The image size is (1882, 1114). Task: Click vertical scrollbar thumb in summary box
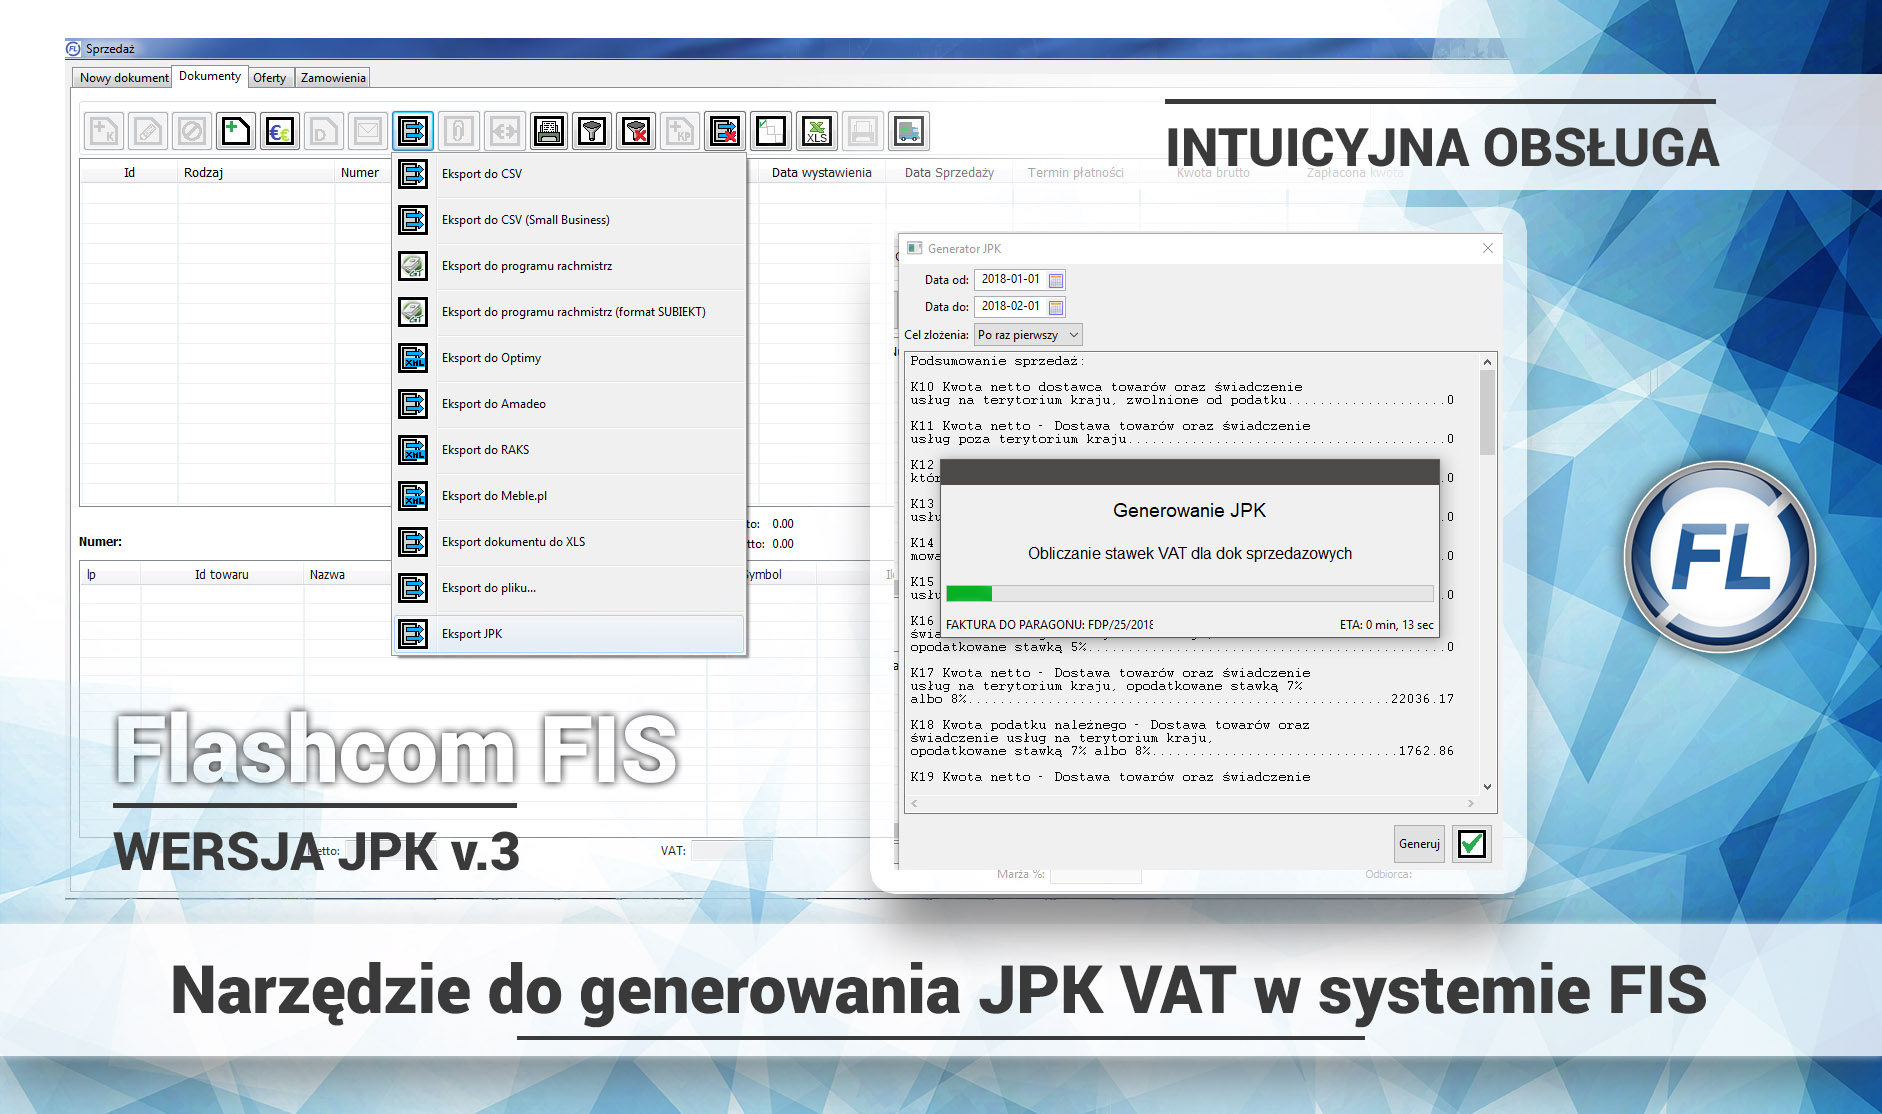[1487, 411]
